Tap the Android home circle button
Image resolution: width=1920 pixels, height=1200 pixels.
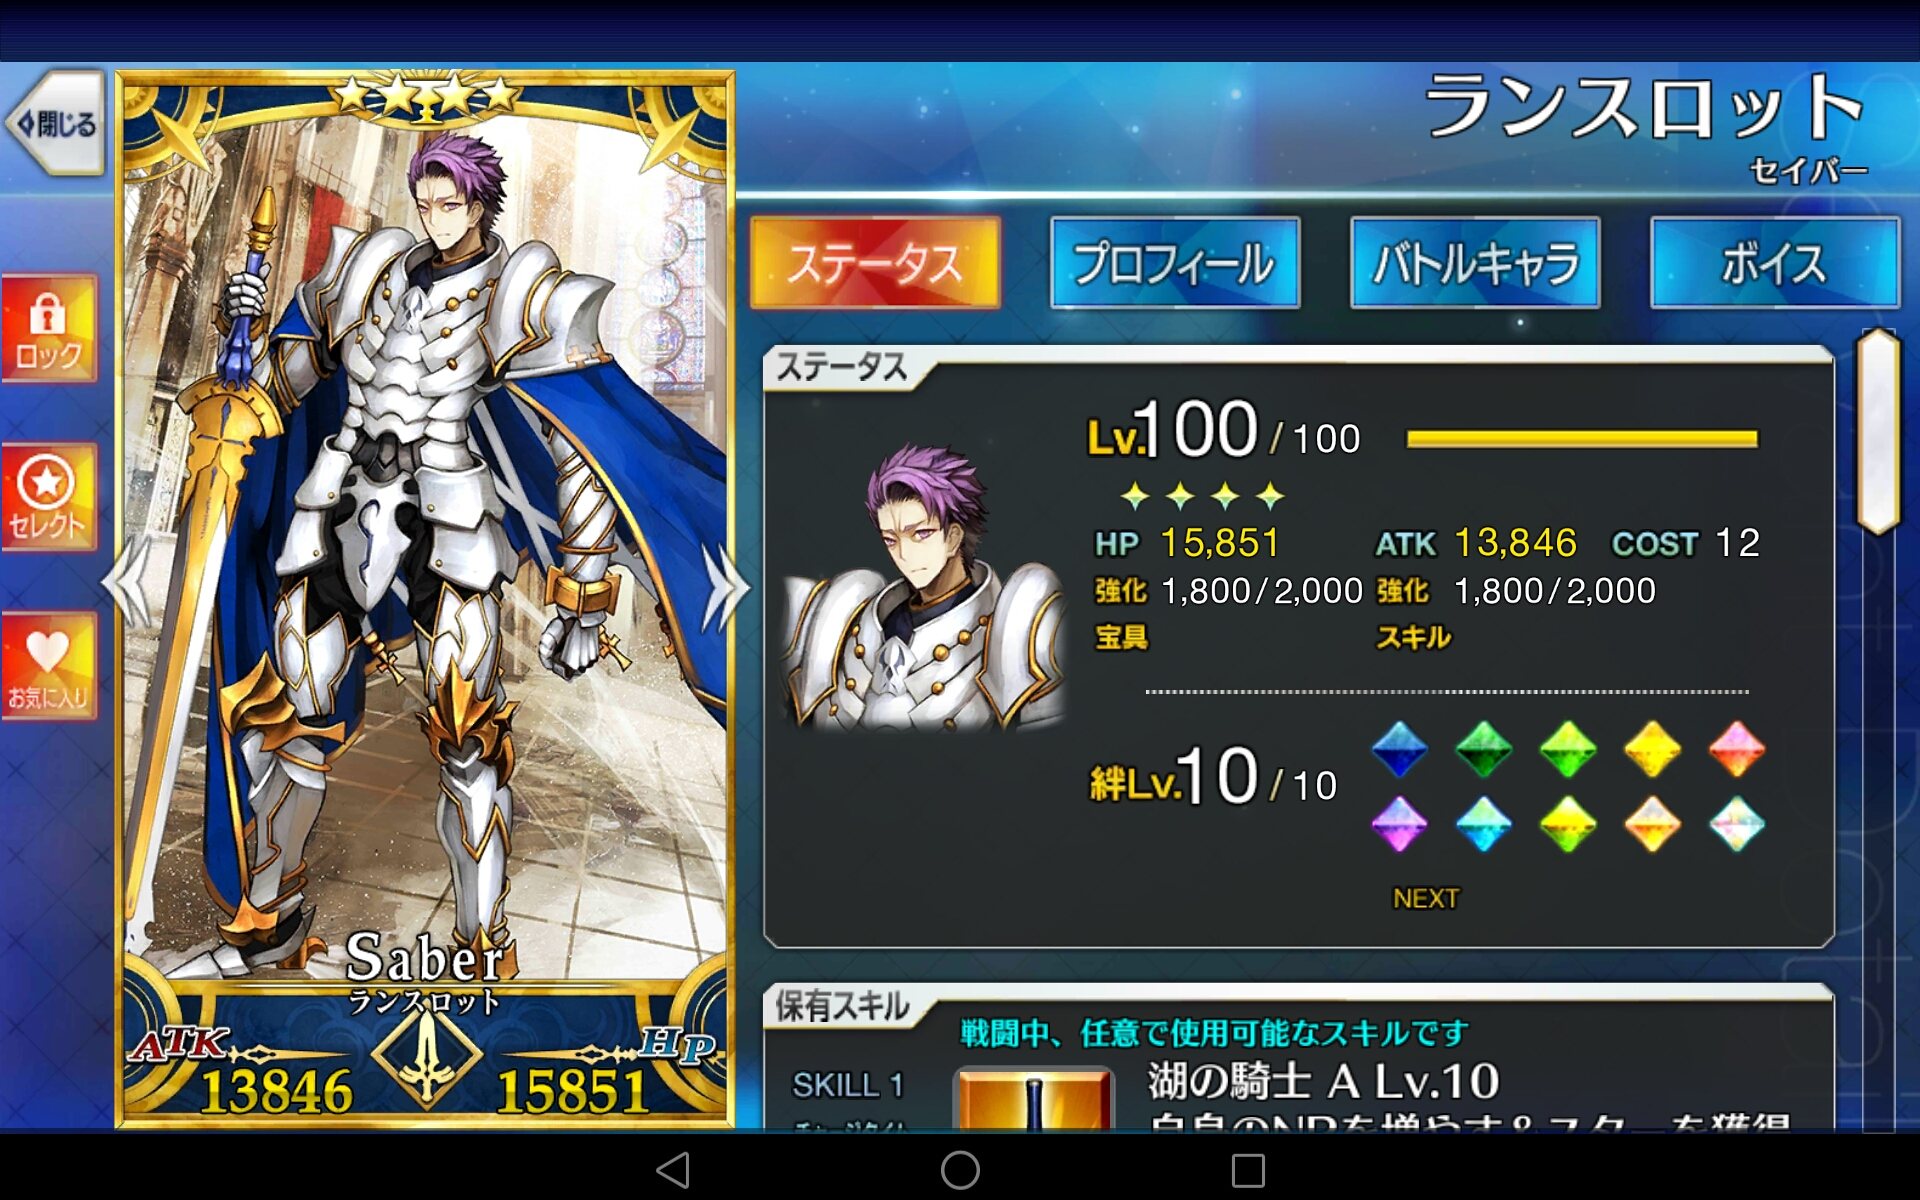click(960, 1169)
